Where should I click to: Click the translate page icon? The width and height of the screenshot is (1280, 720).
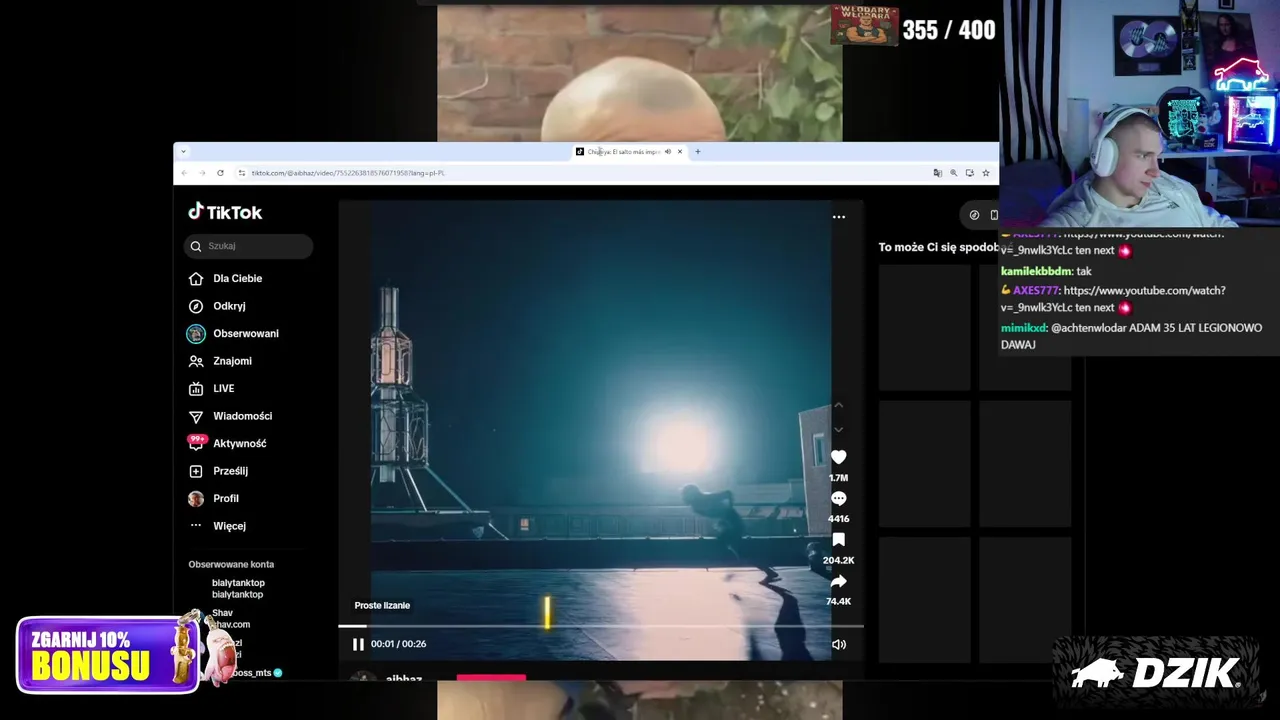[937, 173]
